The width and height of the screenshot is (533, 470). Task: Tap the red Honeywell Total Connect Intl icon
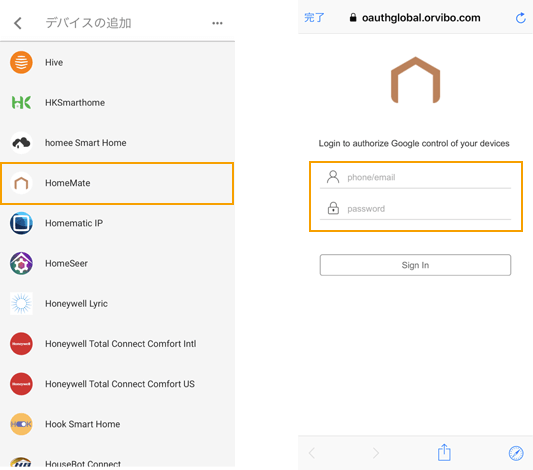coord(21,344)
